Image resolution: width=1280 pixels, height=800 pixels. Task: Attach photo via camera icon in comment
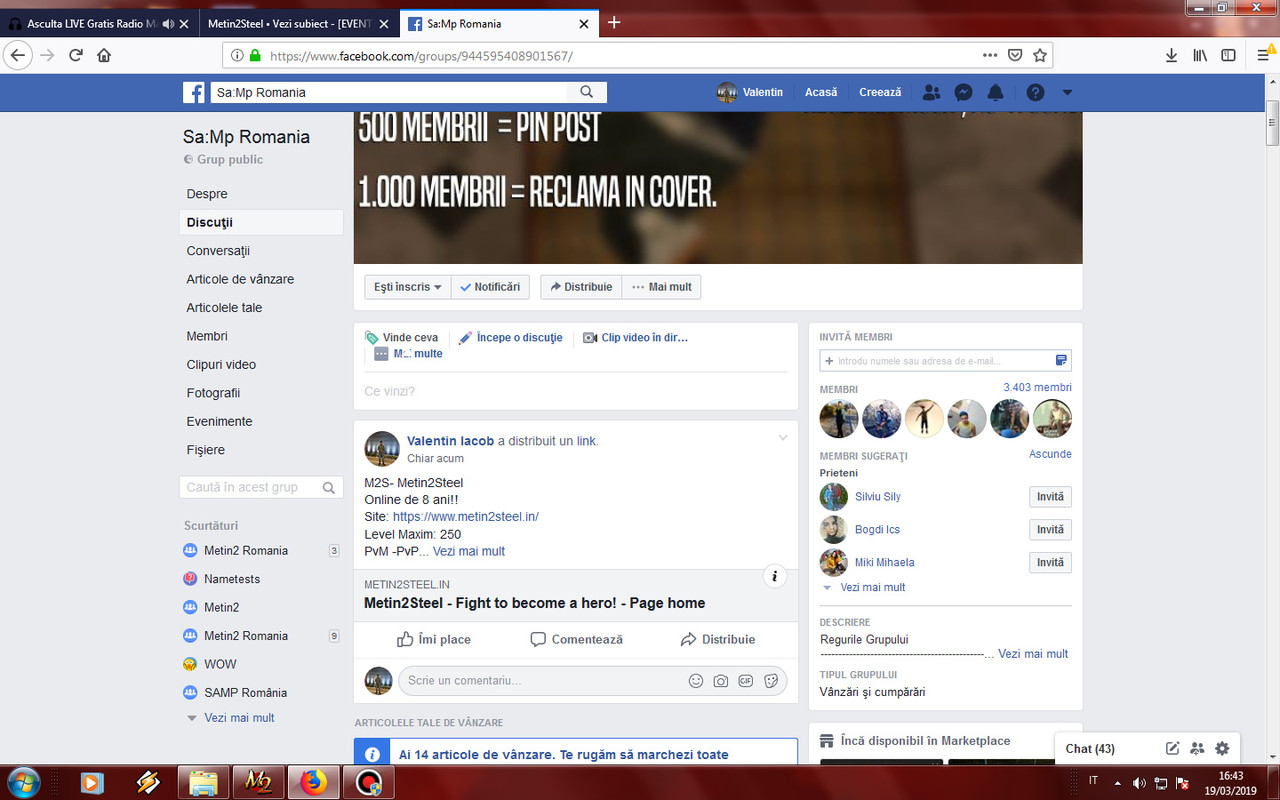tap(721, 681)
